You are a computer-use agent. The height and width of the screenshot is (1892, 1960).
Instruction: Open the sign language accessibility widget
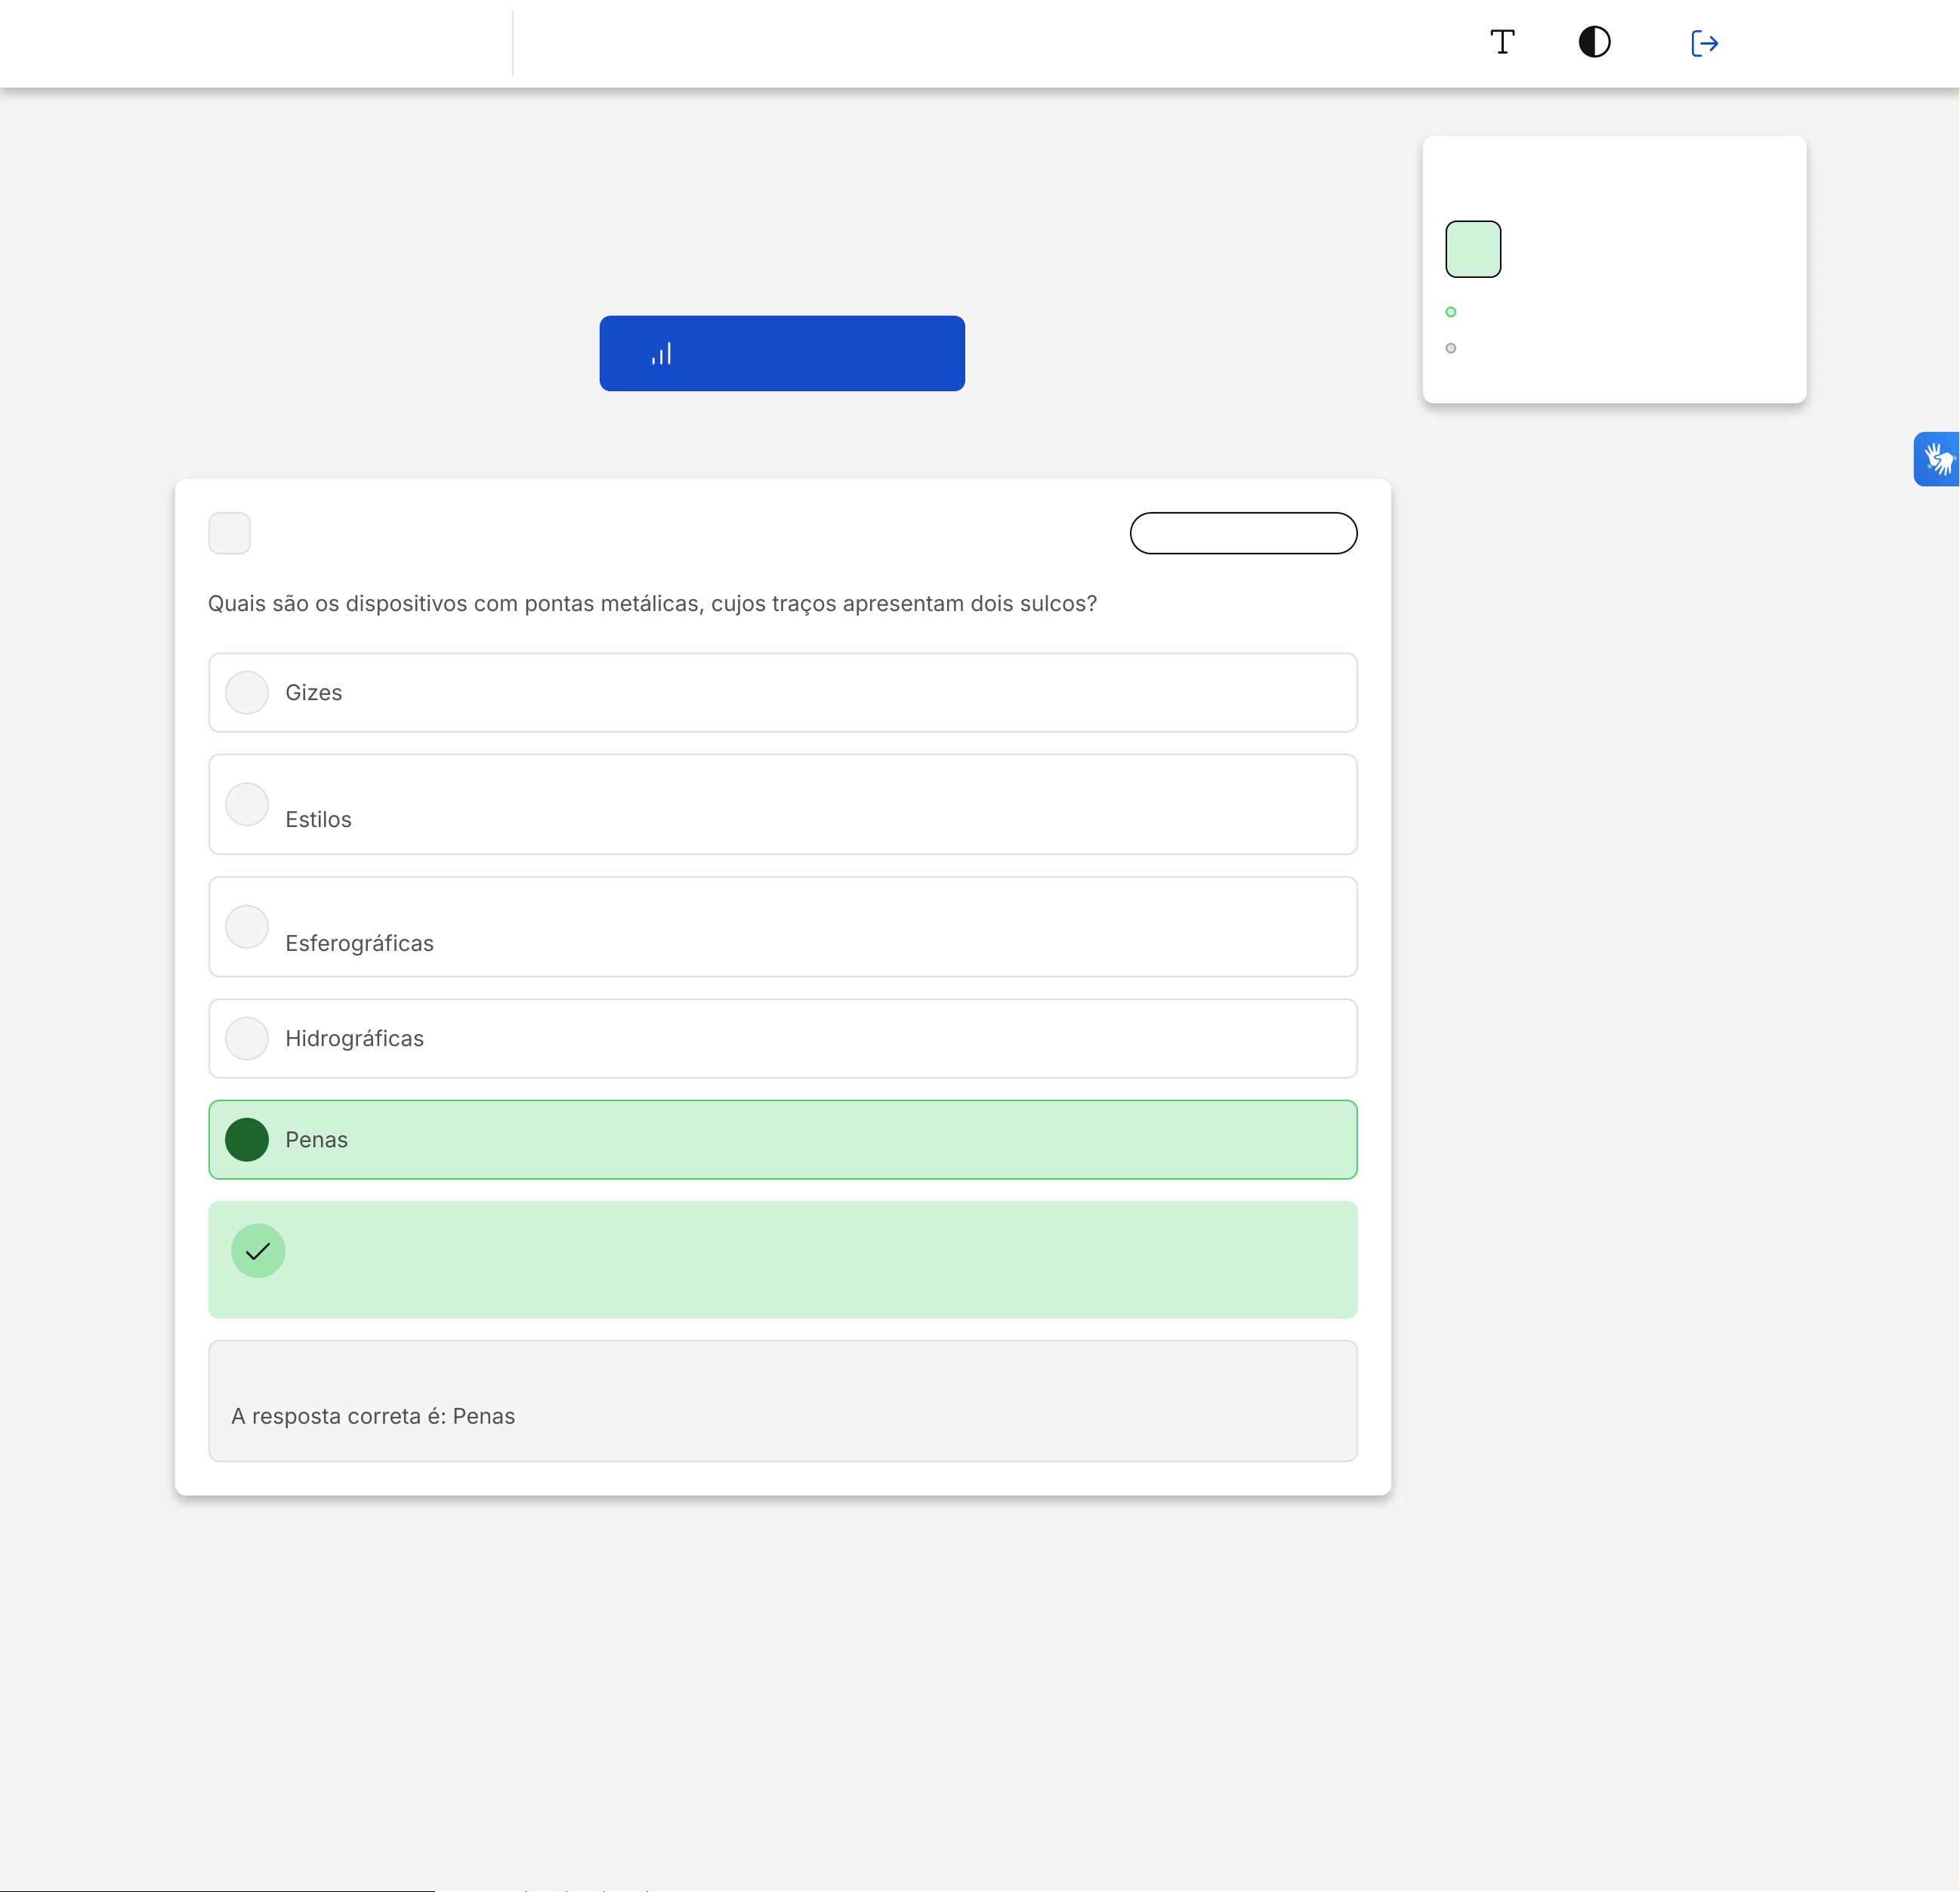click(1937, 459)
